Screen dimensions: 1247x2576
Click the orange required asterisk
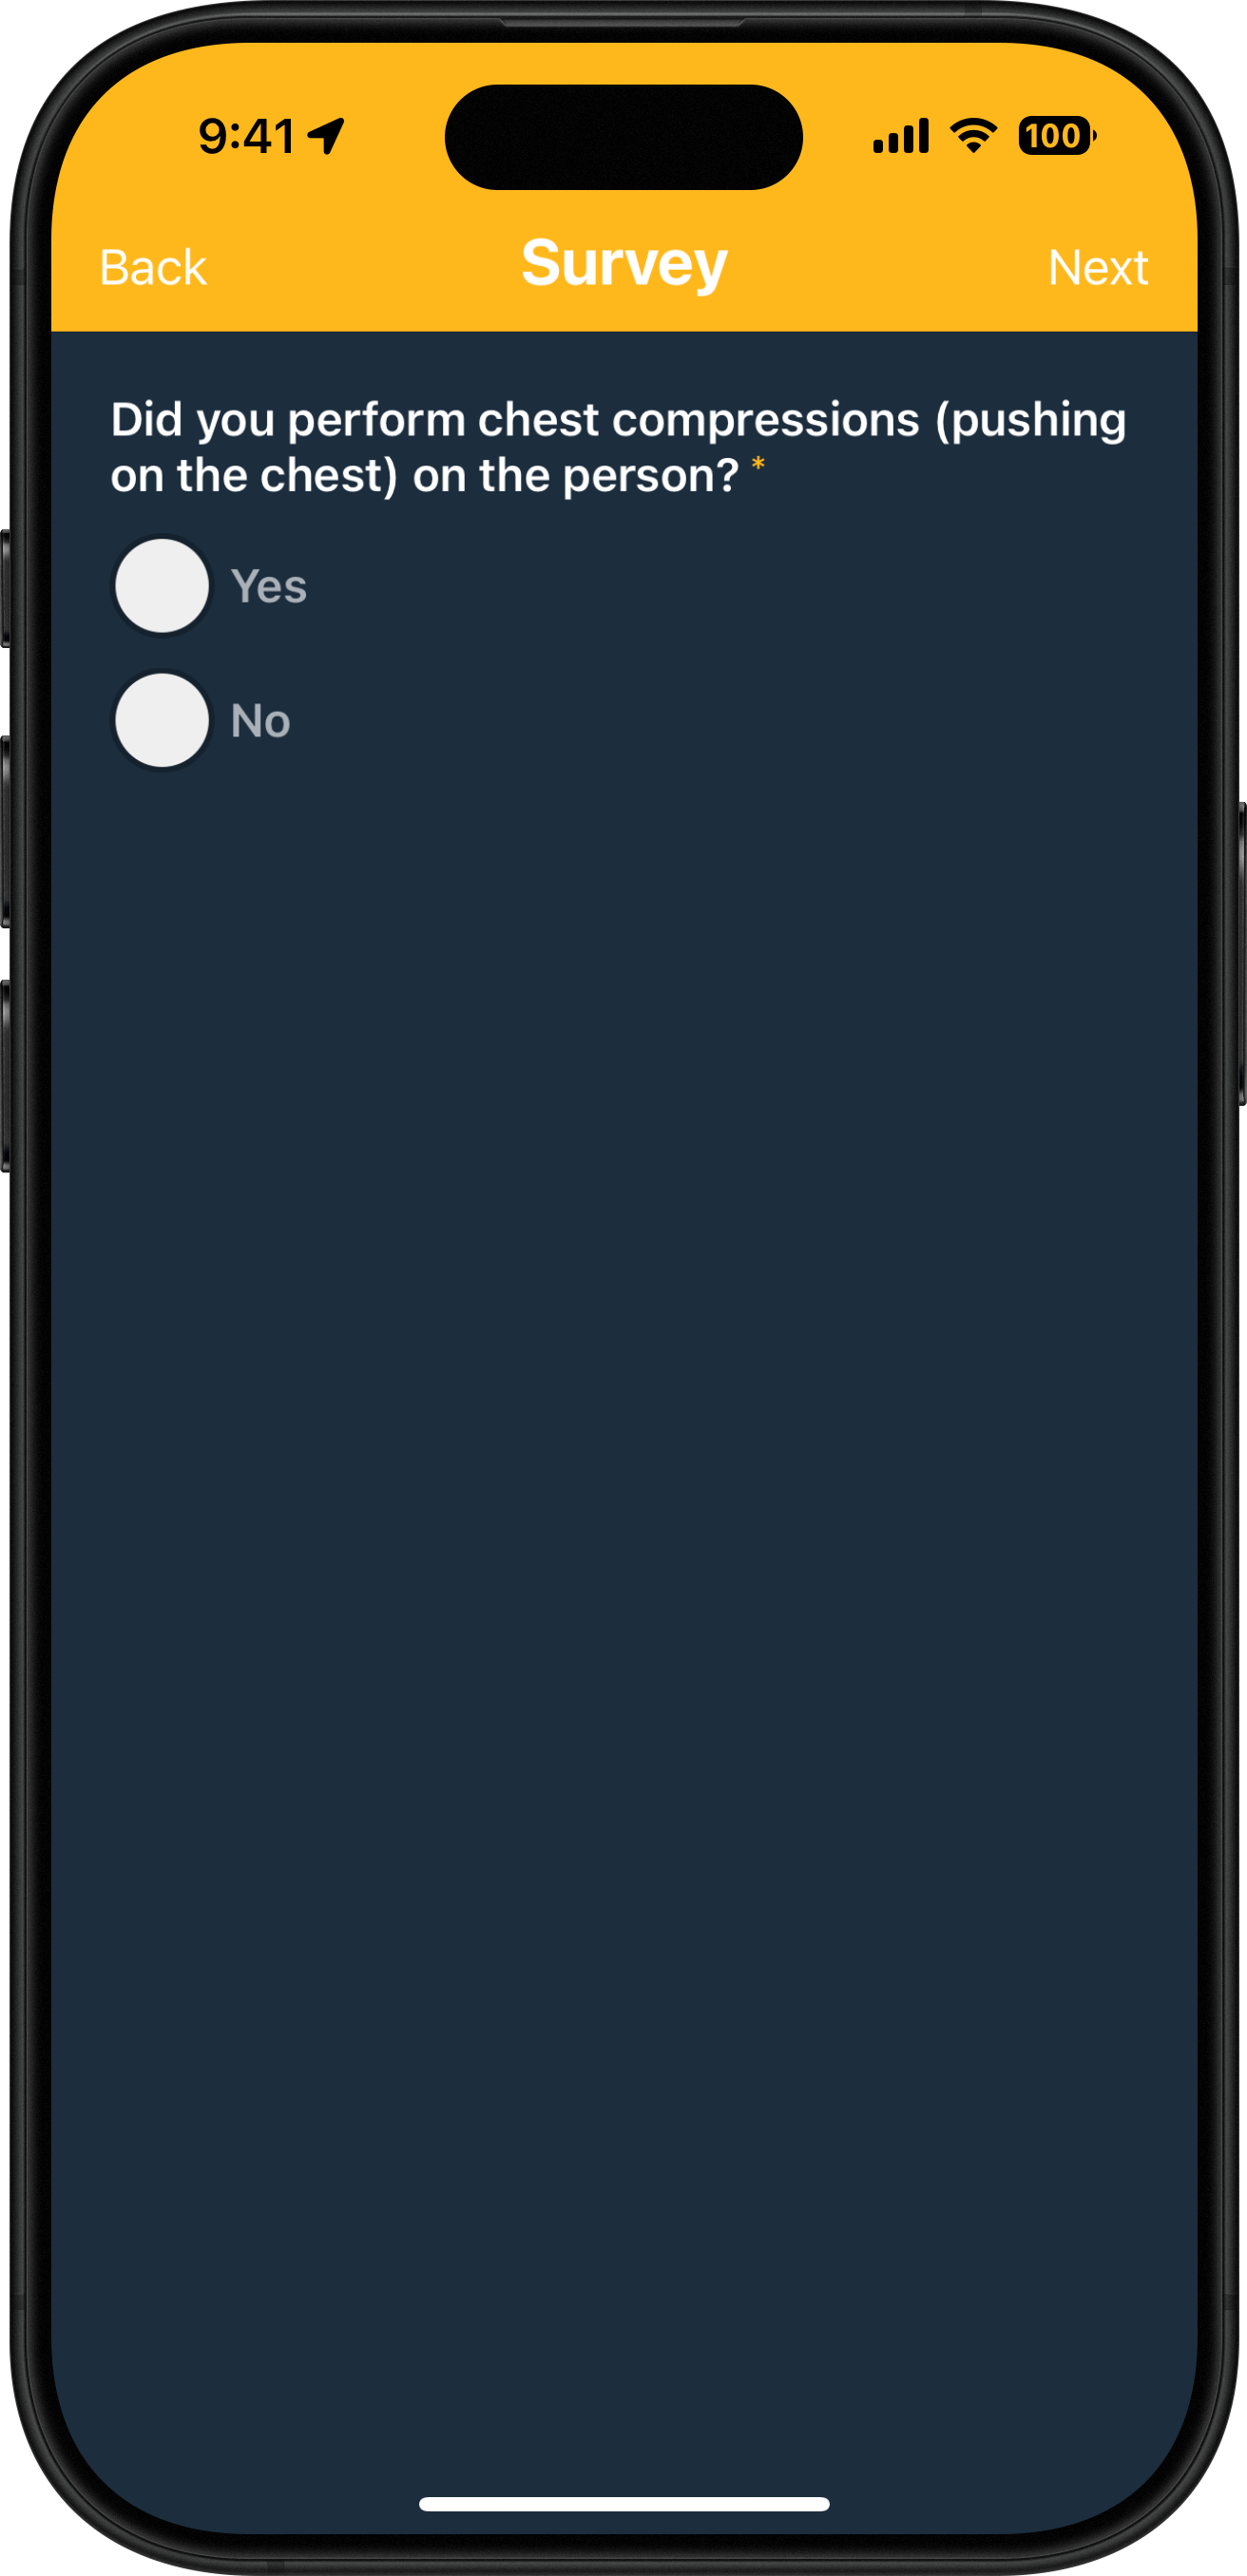click(x=758, y=464)
